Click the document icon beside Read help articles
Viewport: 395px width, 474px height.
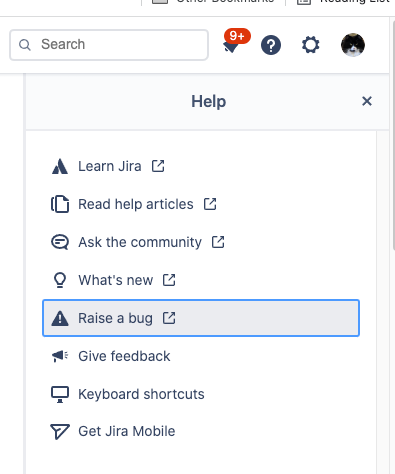[60, 204]
